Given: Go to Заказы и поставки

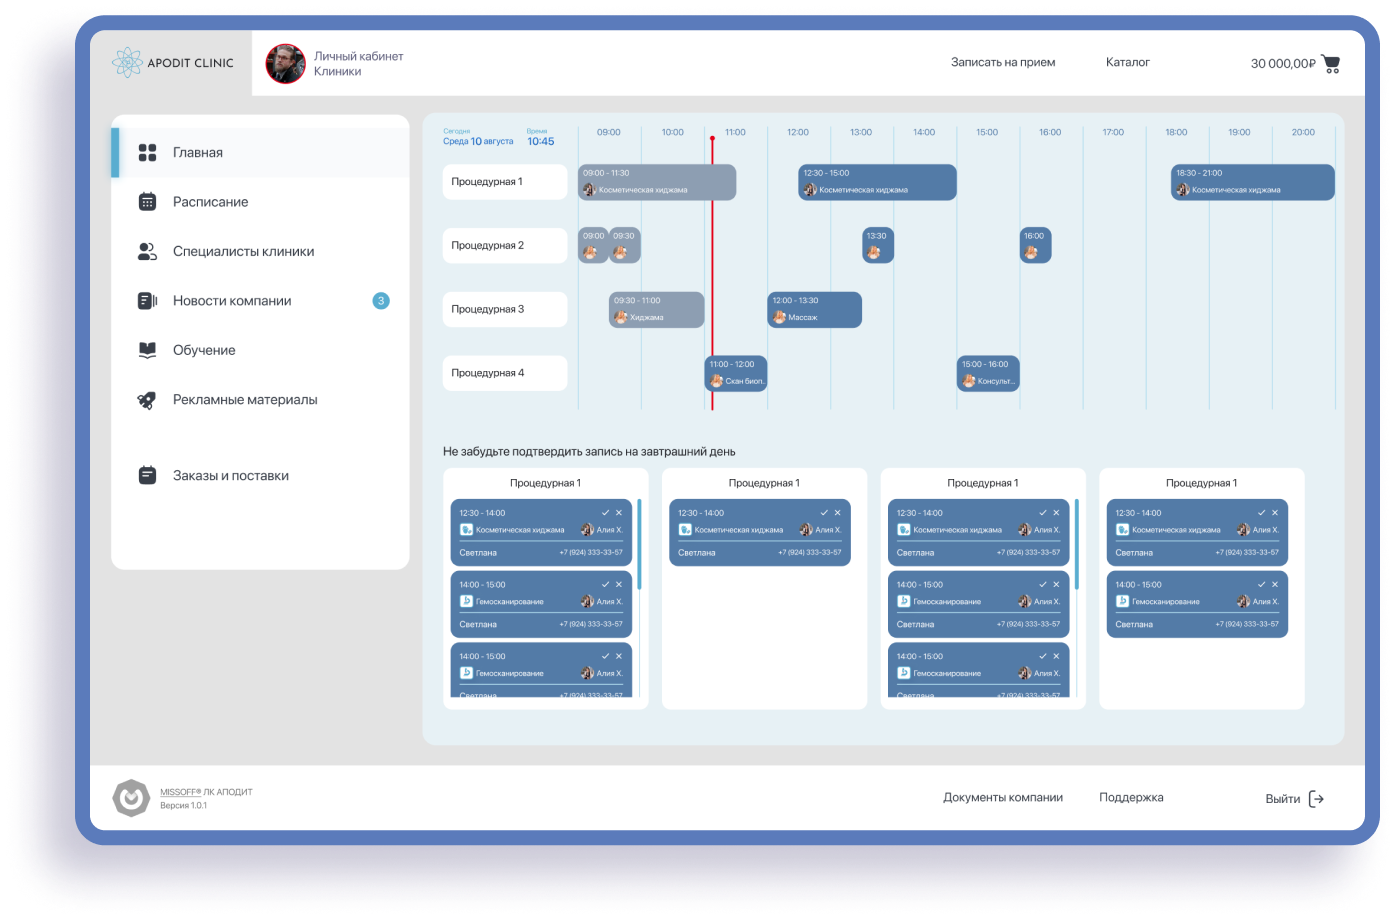Looking at the screenshot, I should [260, 476].
